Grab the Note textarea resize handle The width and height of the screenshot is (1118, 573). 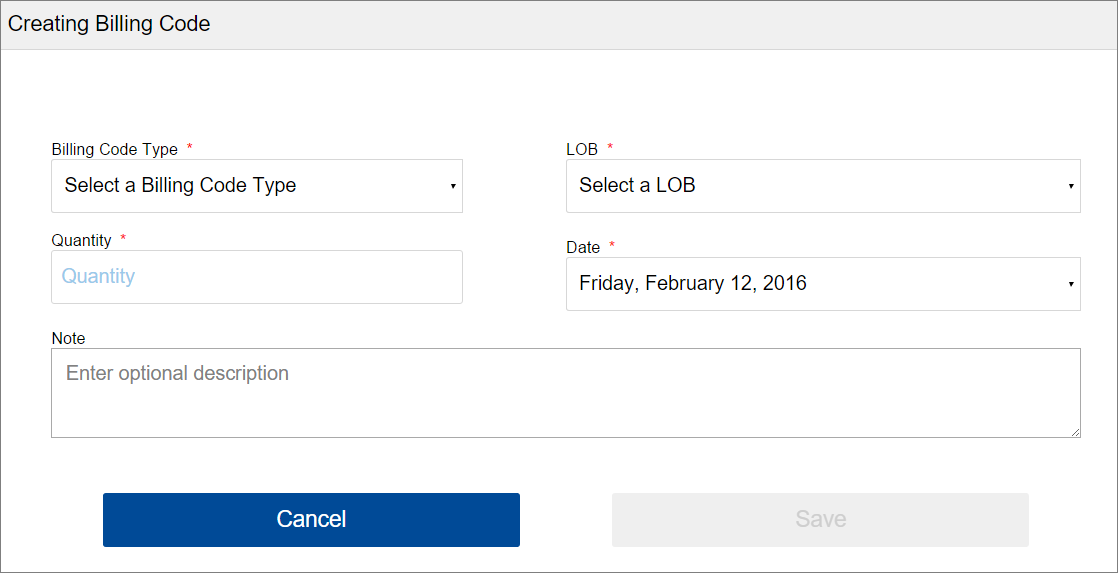(x=1075, y=432)
